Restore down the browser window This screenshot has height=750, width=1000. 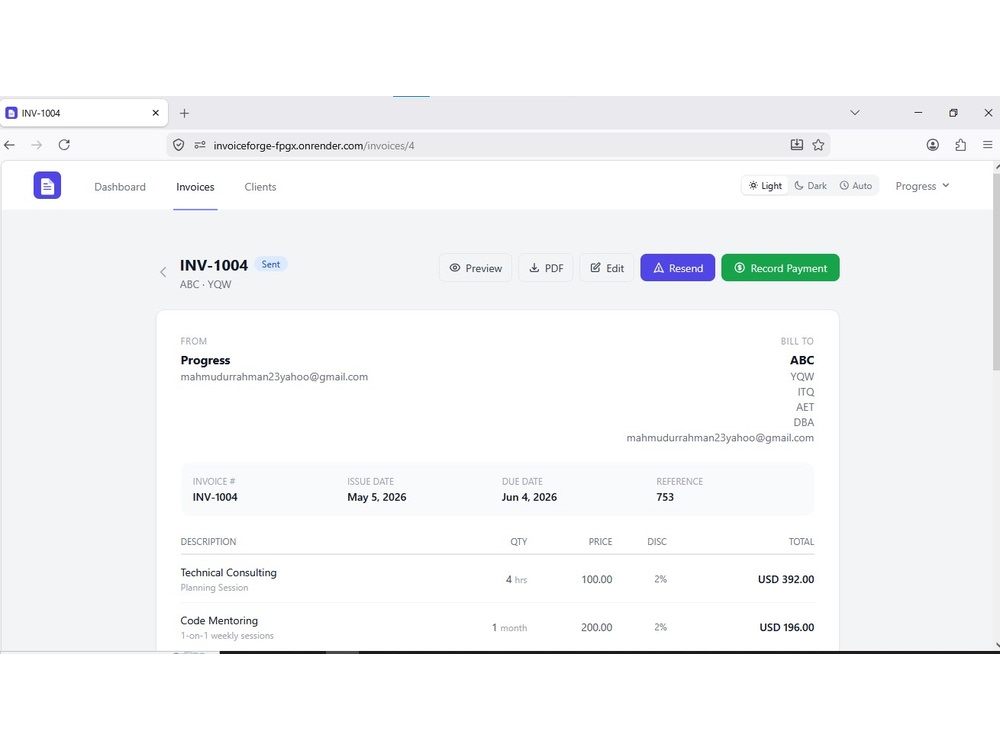click(953, 112)
